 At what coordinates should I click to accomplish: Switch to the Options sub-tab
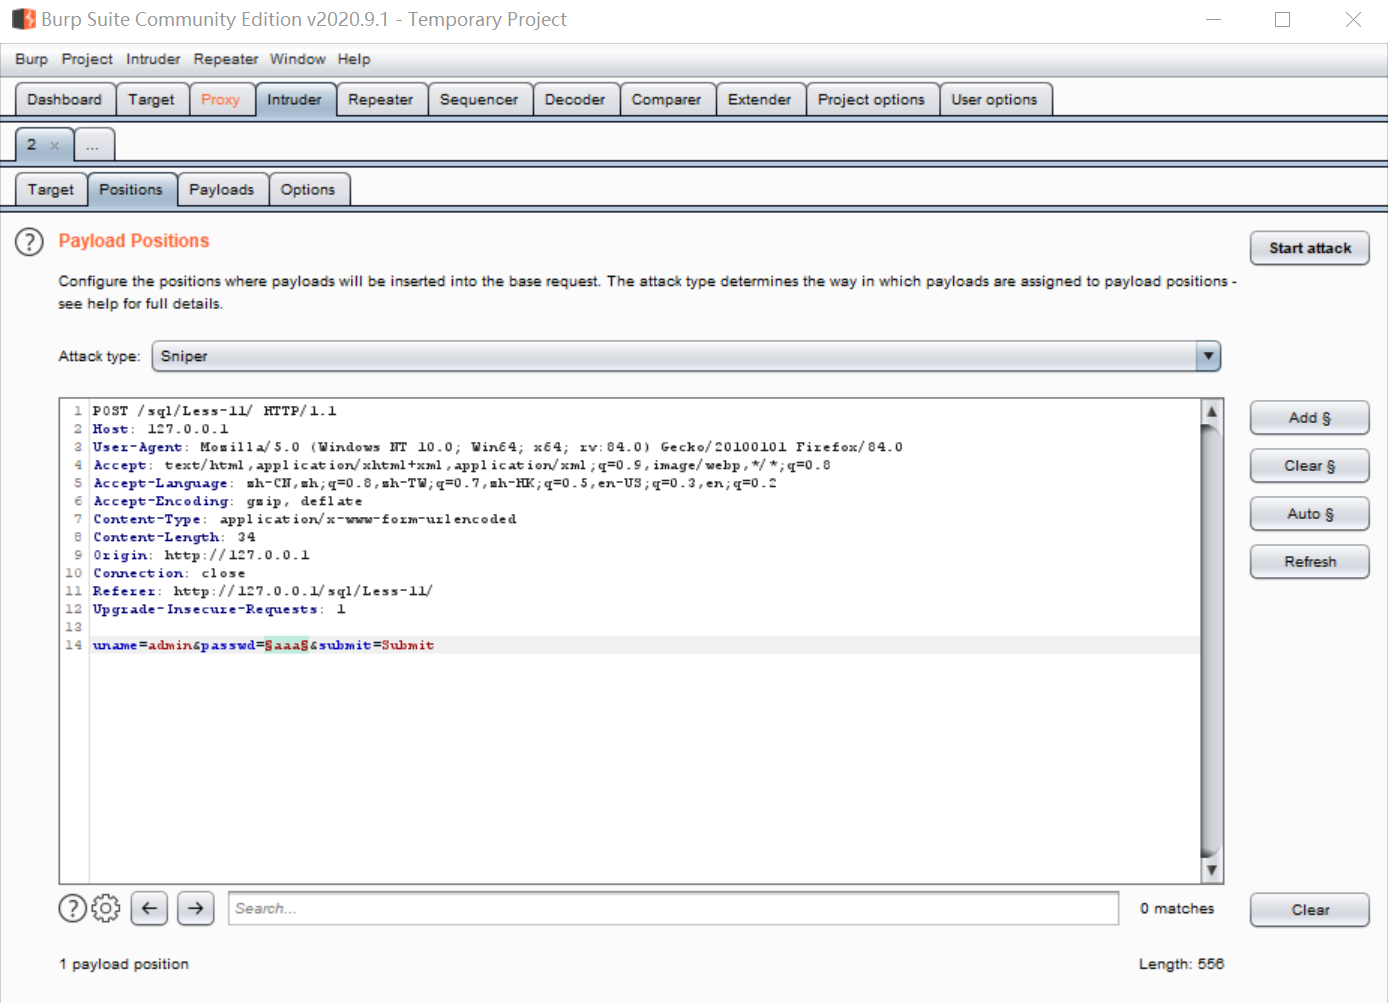tap(308, 190)
